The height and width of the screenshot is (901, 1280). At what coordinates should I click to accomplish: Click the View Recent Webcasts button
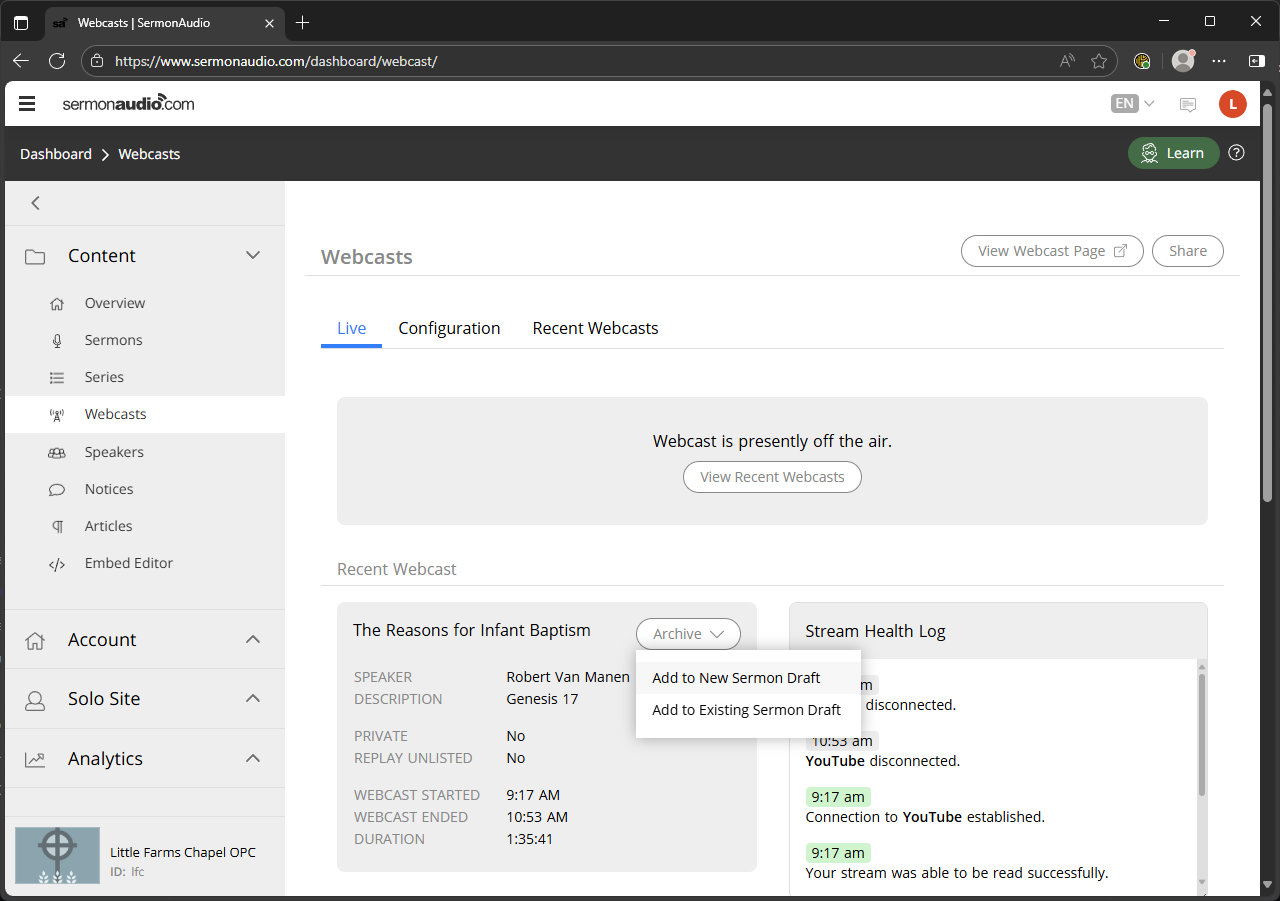tap(772, 477)
